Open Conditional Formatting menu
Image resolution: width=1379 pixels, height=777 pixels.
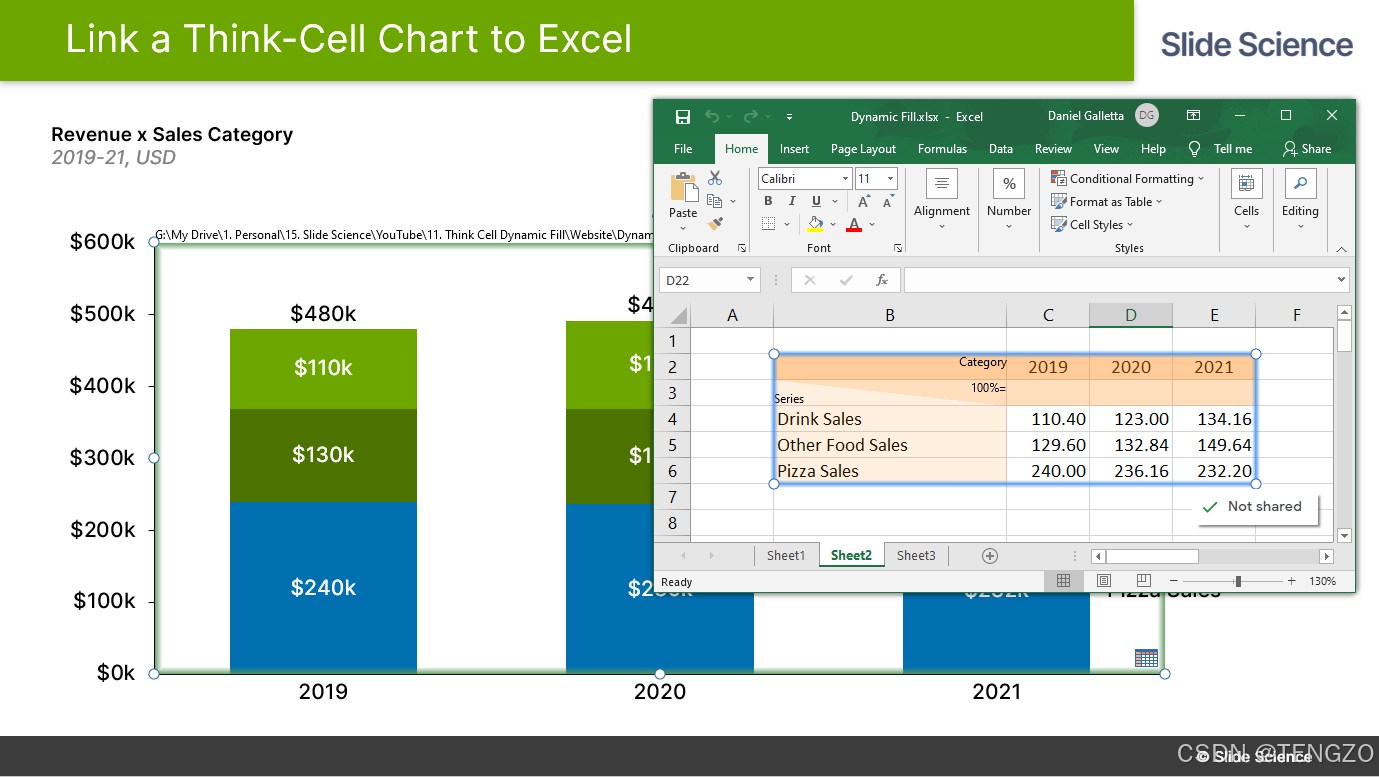tap(1128, 179)
